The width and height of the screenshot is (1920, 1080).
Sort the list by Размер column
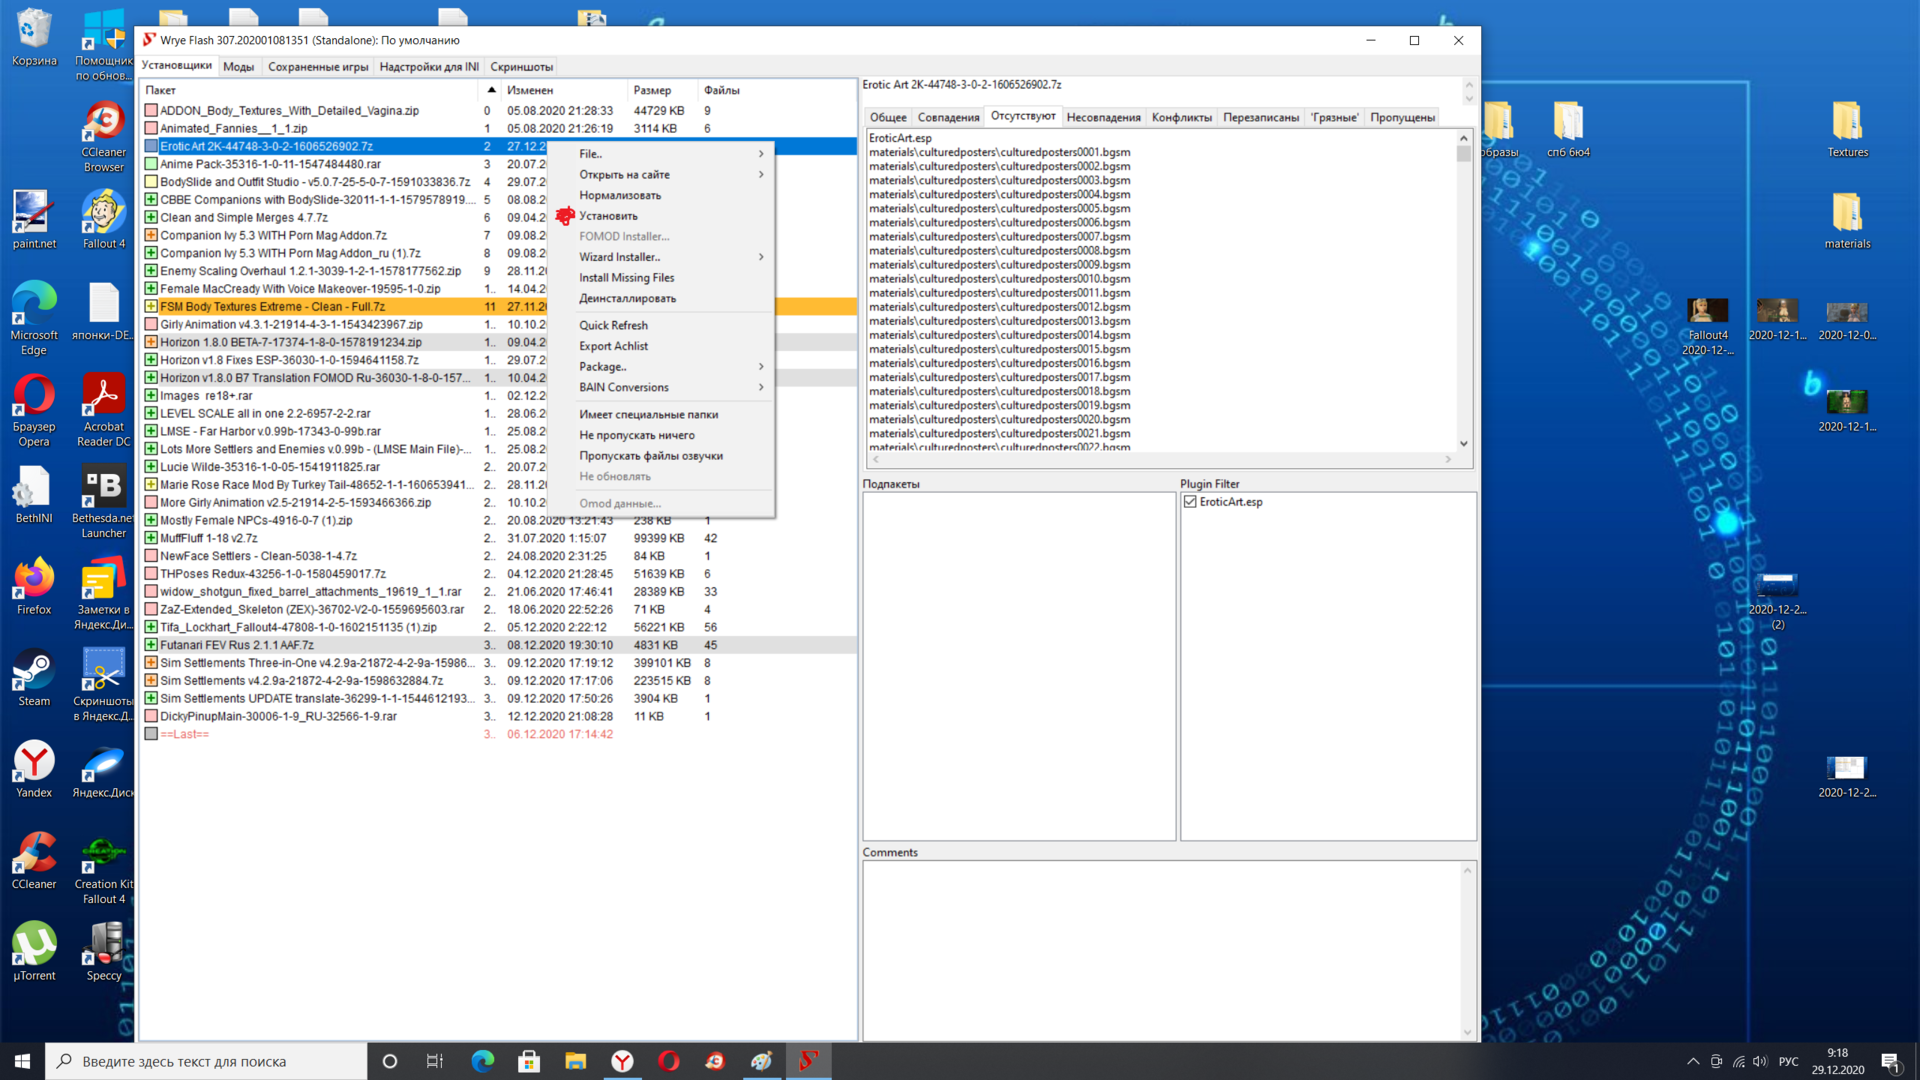coord(652,90)
